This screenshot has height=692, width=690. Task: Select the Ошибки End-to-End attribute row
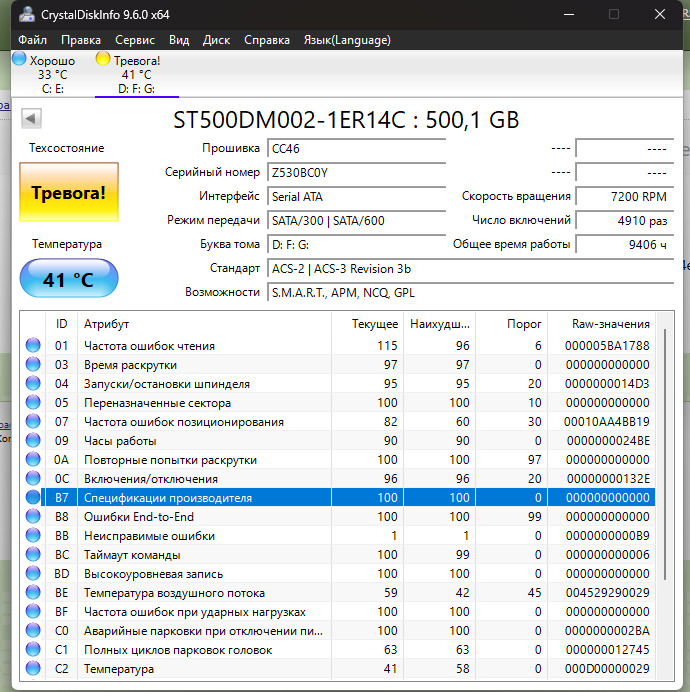pos(200,517)
